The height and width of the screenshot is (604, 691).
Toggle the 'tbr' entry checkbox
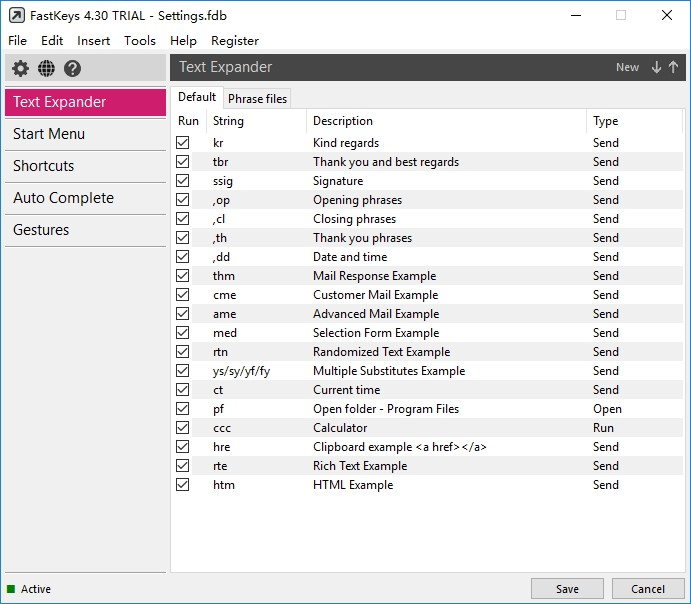coord(182,162)
